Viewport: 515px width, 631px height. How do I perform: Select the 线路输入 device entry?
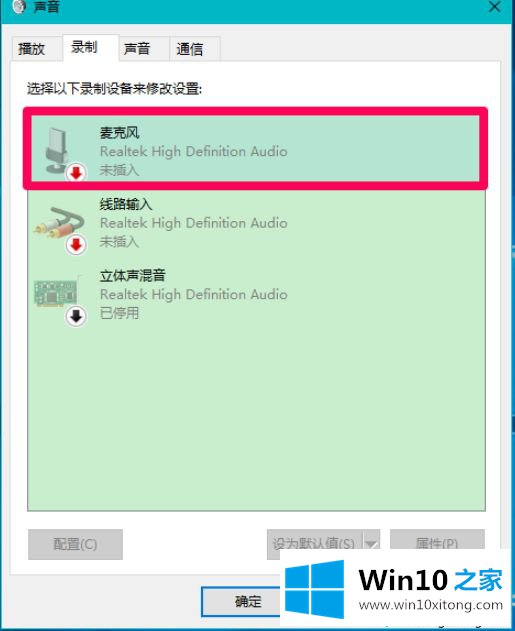click(x=256, y=223)
